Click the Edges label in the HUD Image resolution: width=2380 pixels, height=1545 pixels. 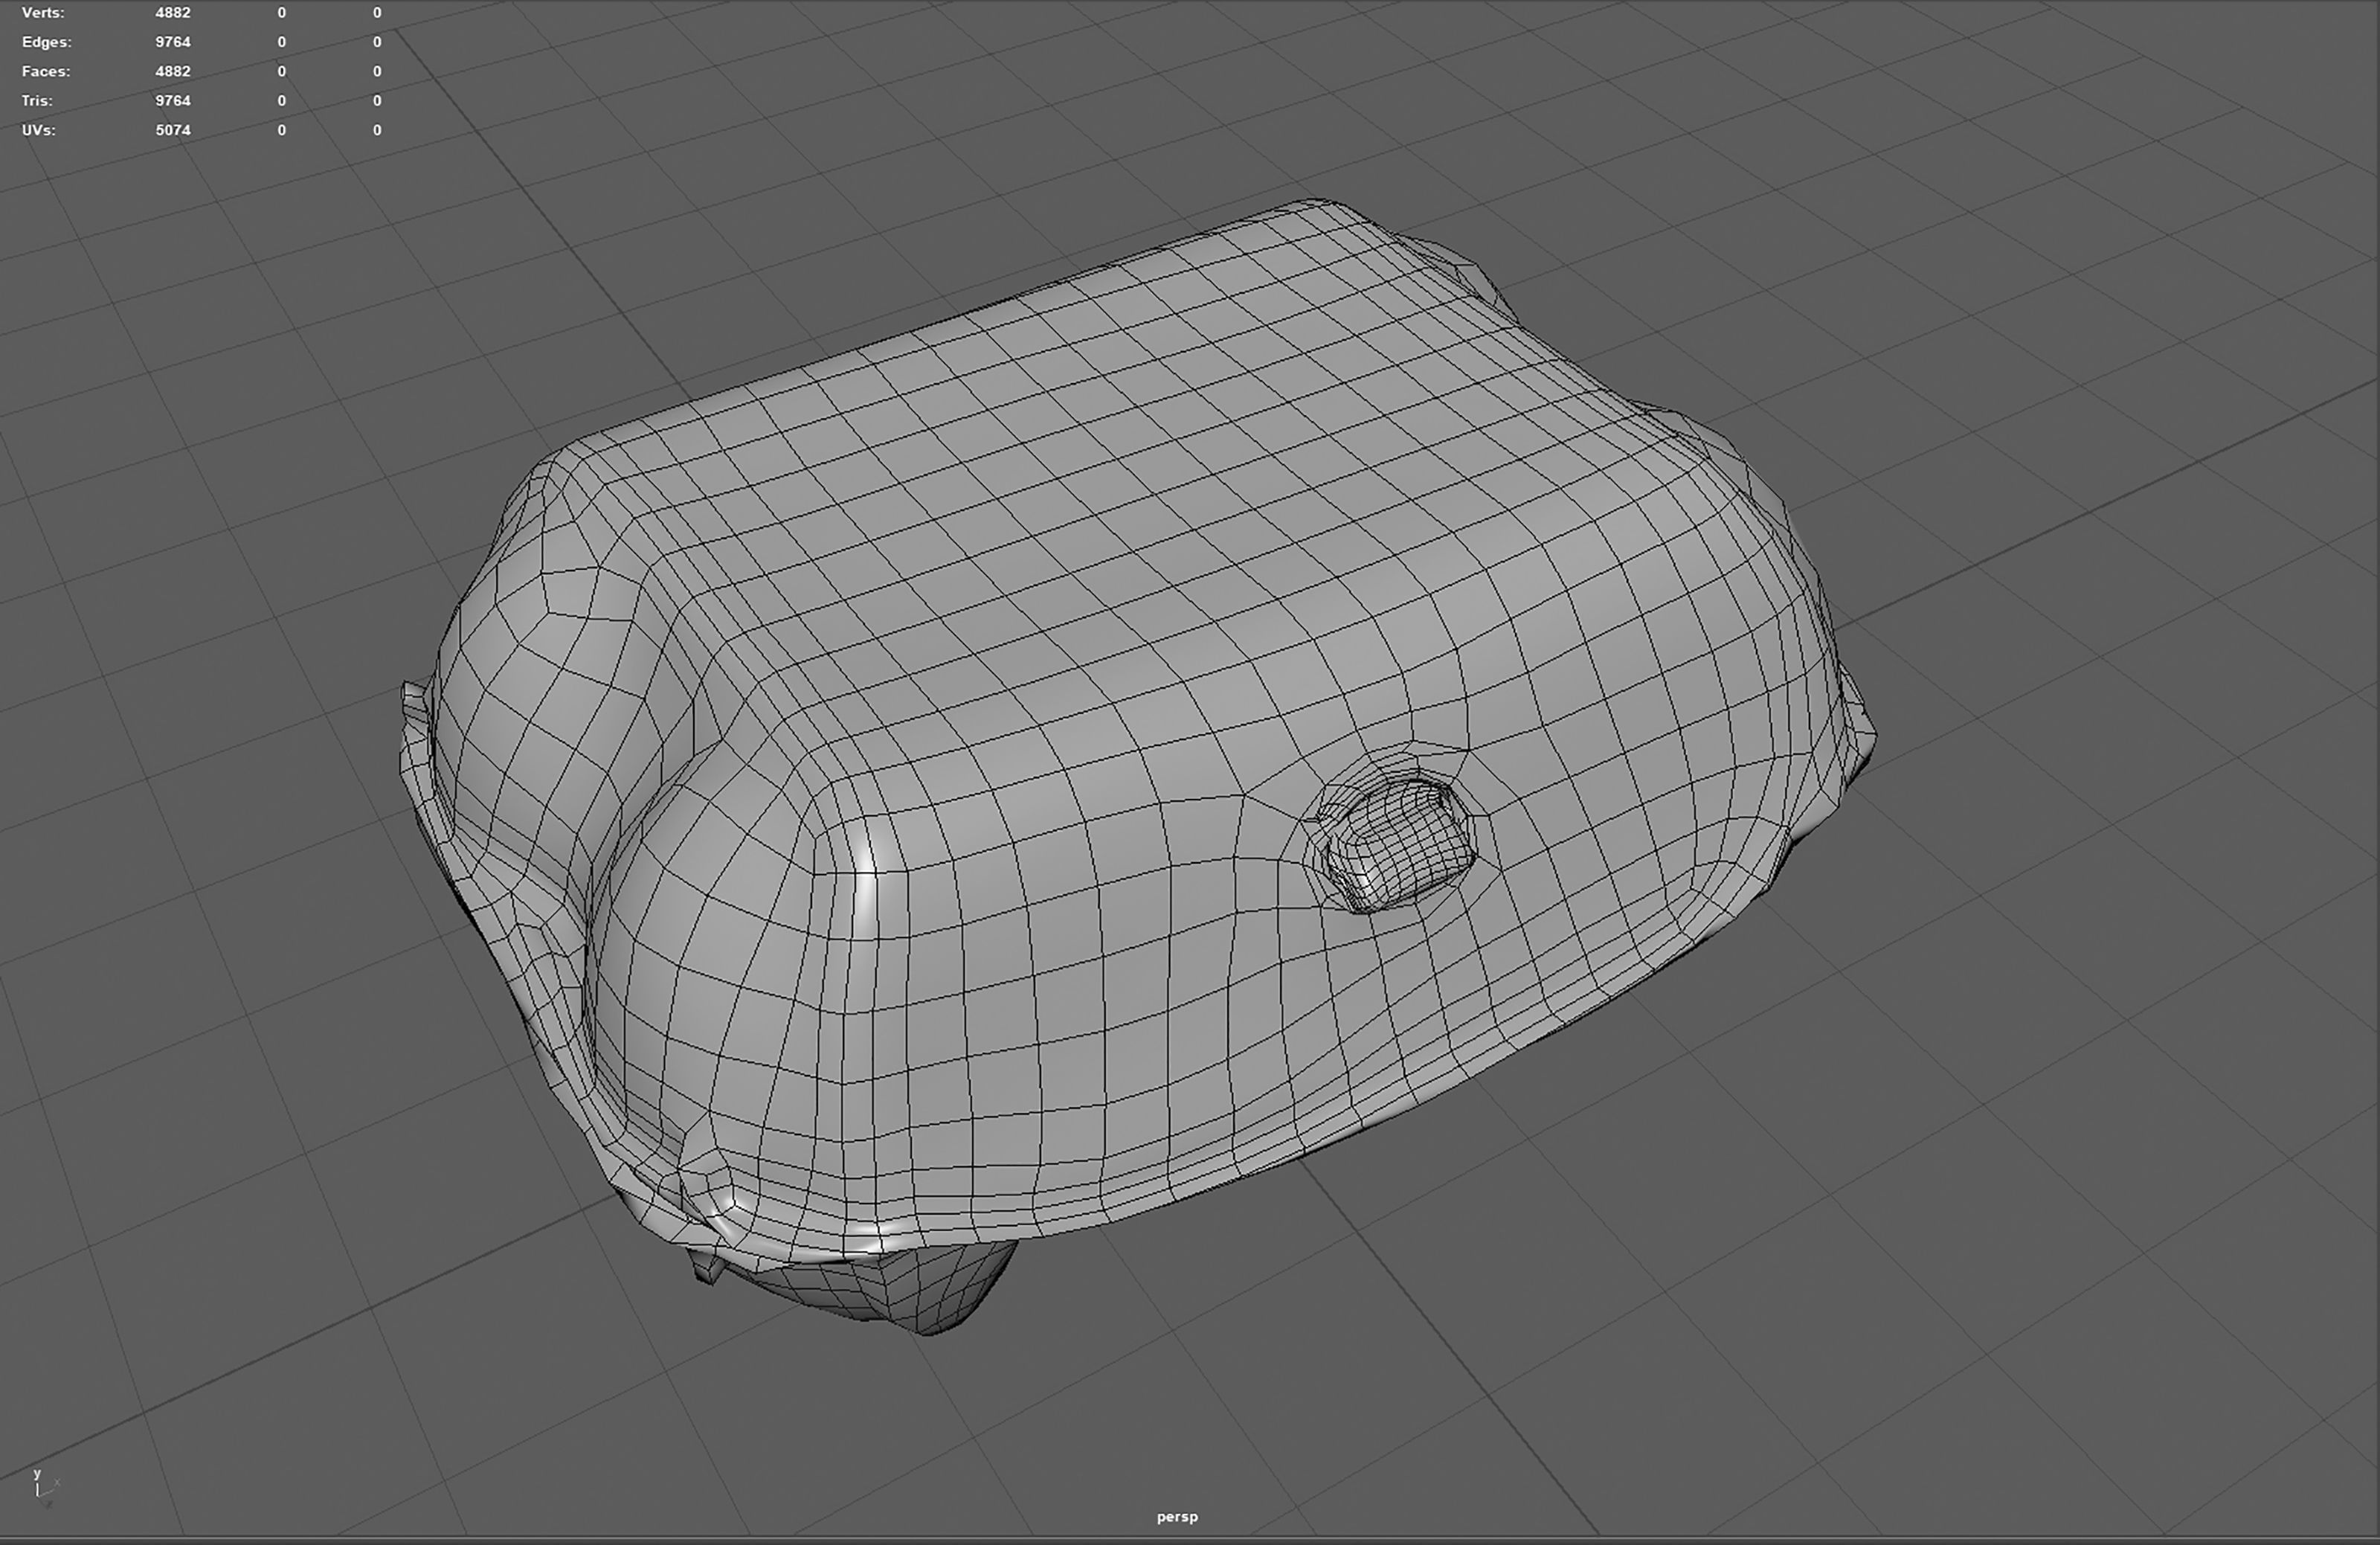click(x=46, y=42)
